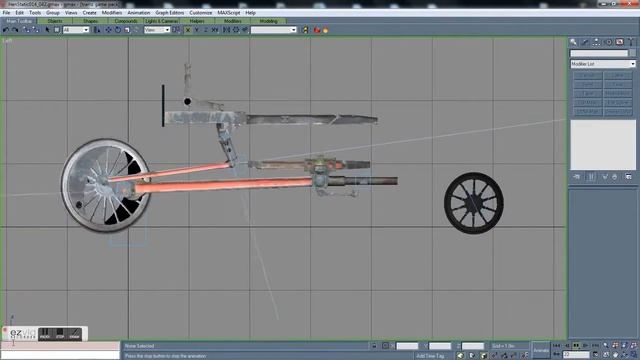This screenshot has width=640, height=360.
Task: Open the selection filter 'All' dropdown
Action: 76,30
